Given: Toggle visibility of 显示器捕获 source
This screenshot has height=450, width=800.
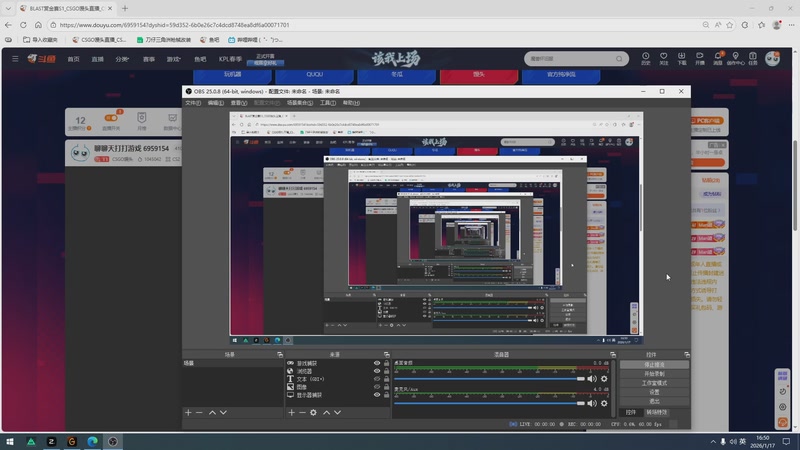Looking at the screenshot, I should pos(377,394).
